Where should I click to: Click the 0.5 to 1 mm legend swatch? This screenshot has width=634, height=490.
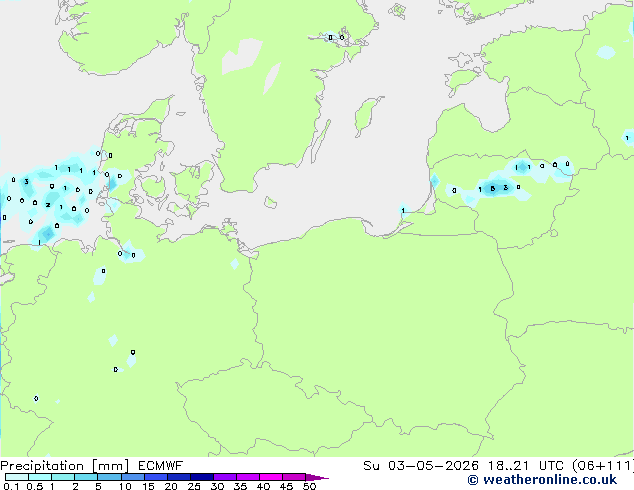click(x=40, y=477)
